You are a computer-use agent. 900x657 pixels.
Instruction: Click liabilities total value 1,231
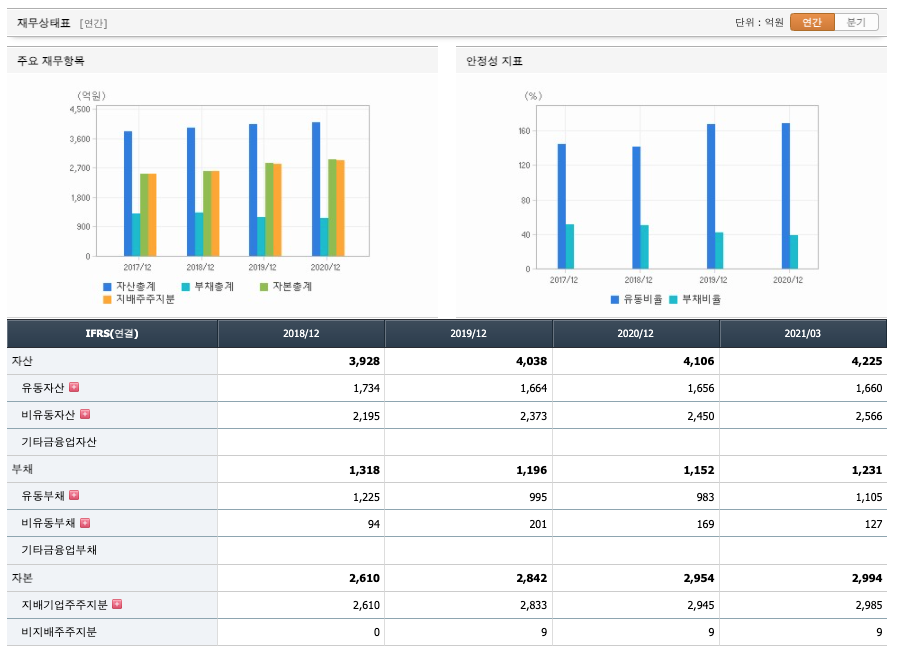tap(867, 470)
